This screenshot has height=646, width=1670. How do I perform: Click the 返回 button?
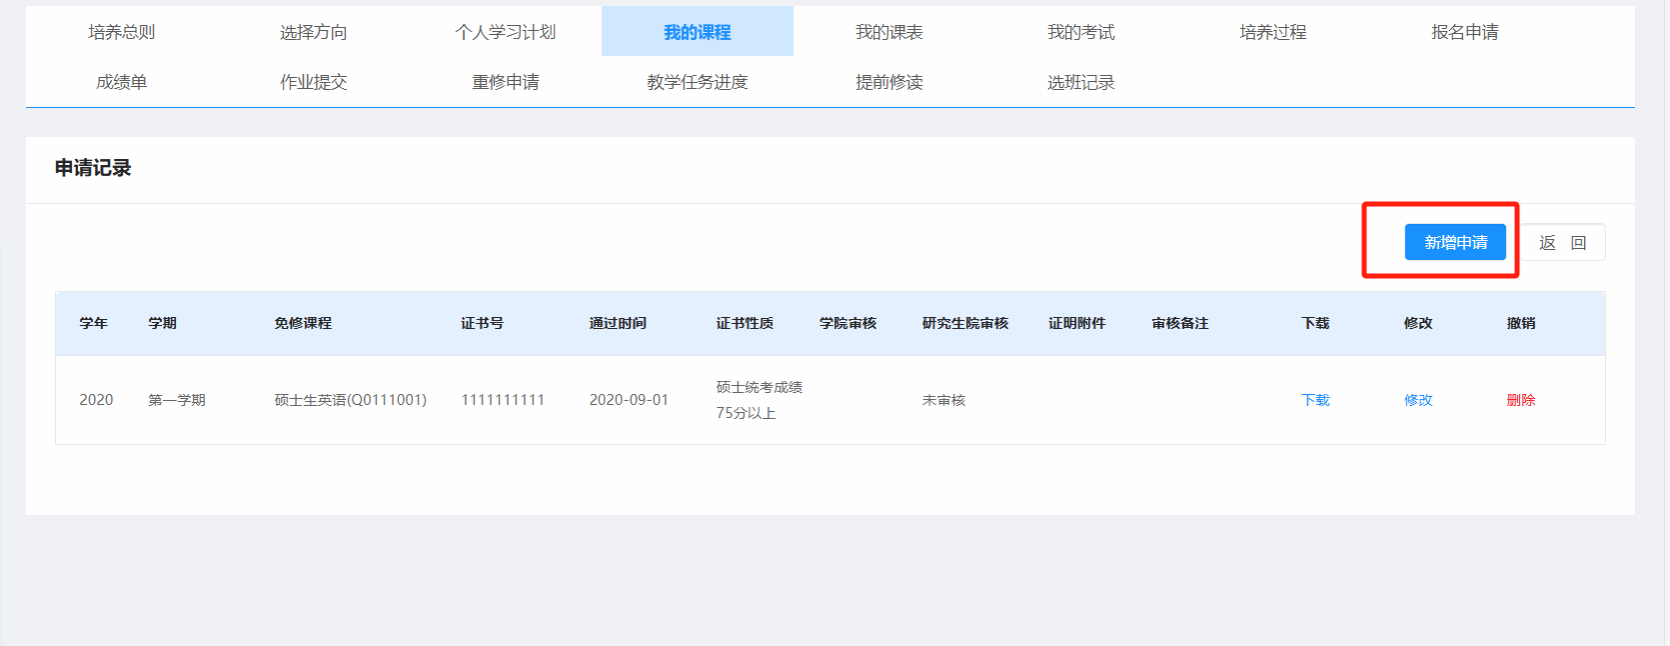coord(1562,243)
